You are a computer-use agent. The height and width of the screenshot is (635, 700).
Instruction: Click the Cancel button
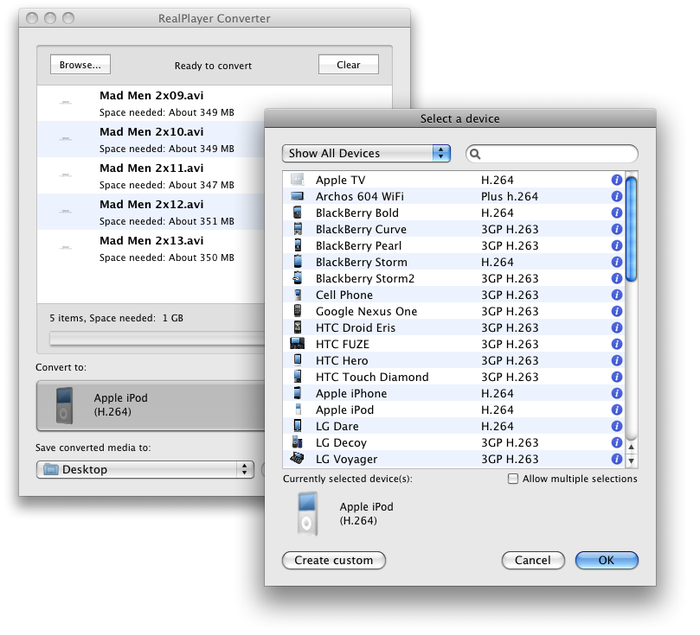[x=533, y=560]
